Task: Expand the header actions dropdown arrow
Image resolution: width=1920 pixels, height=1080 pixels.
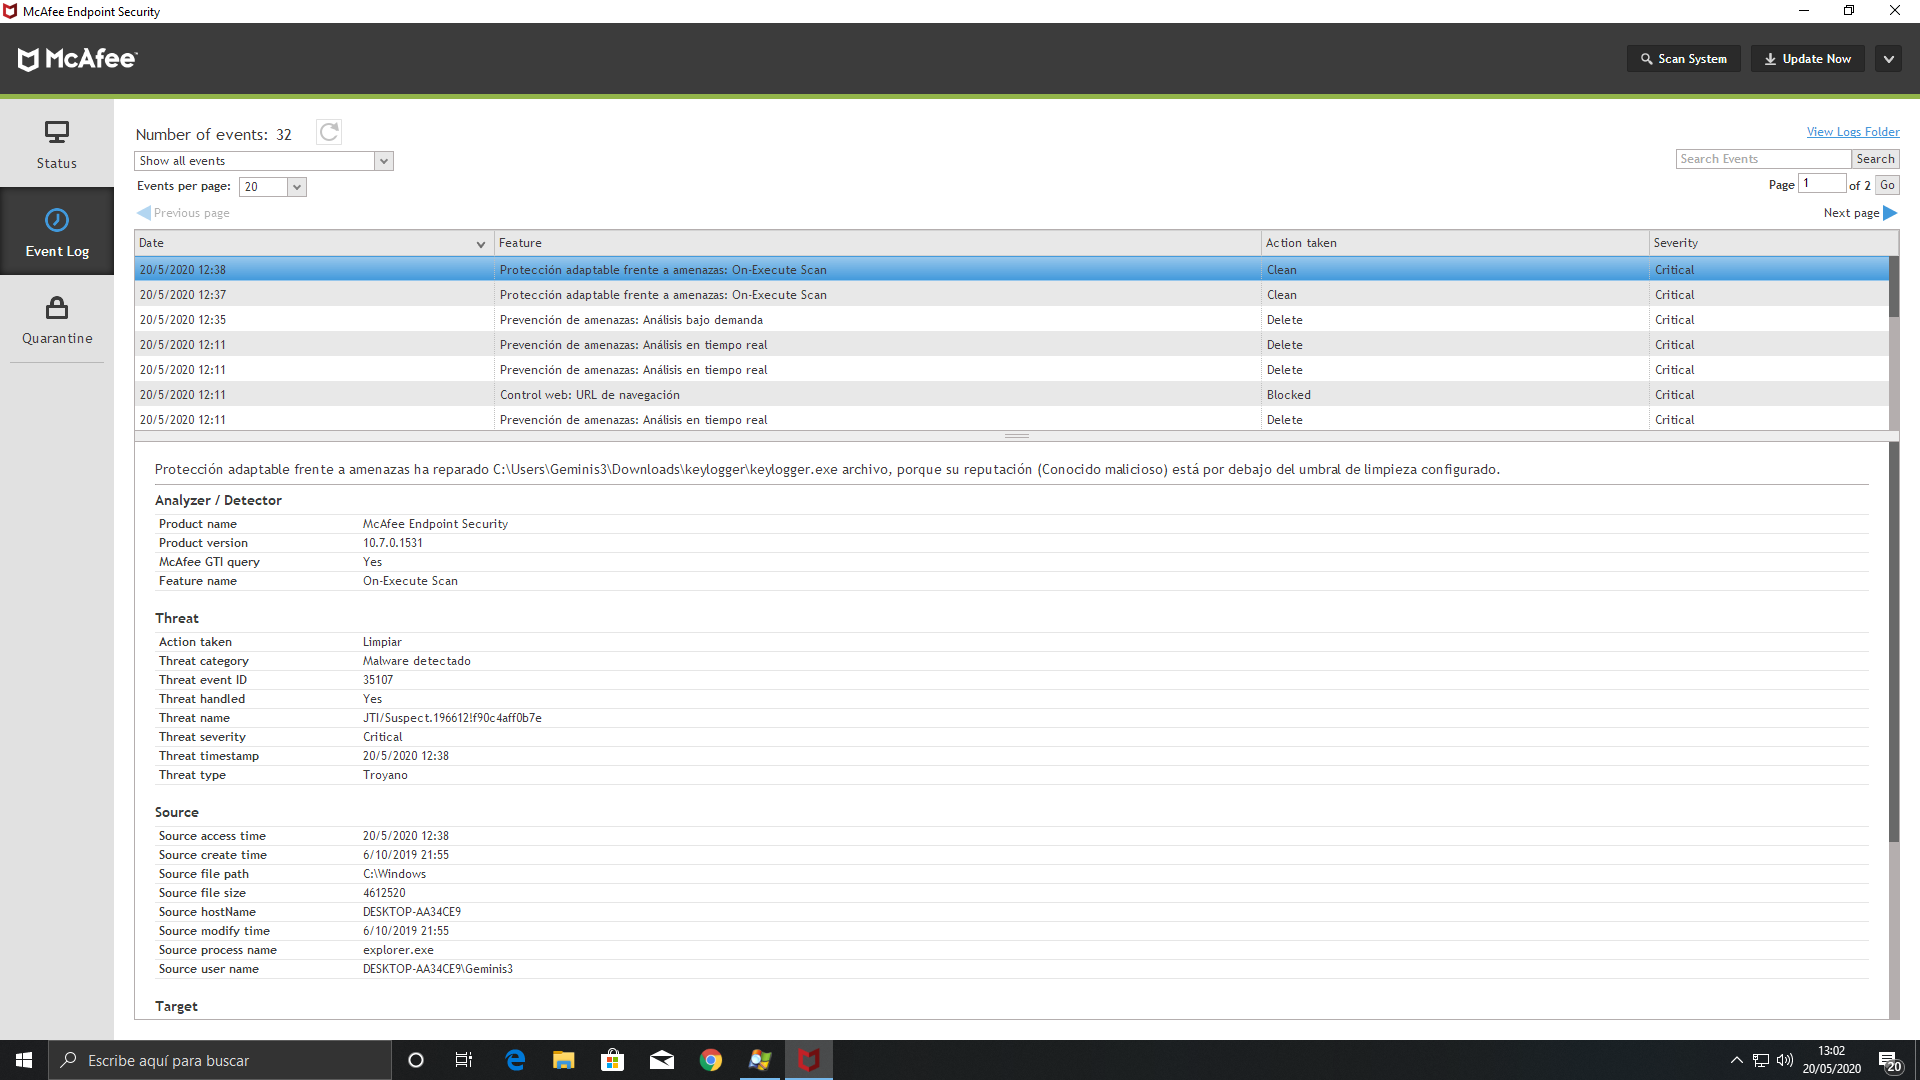Action: click(x=1888, y=59)
